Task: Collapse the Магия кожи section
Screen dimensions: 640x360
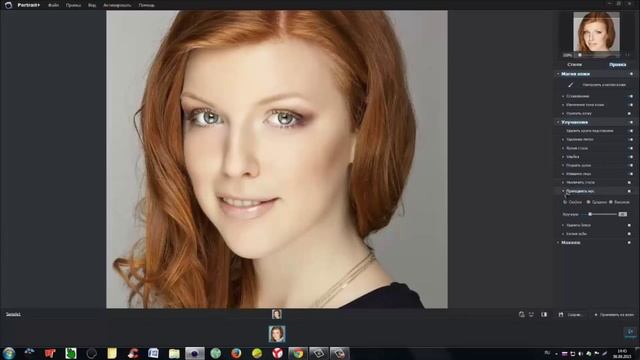Action: pos(558,74)
